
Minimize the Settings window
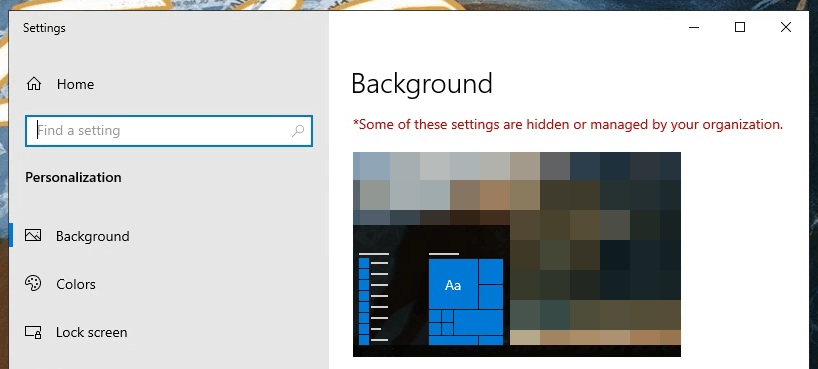[x=694, y=27]
